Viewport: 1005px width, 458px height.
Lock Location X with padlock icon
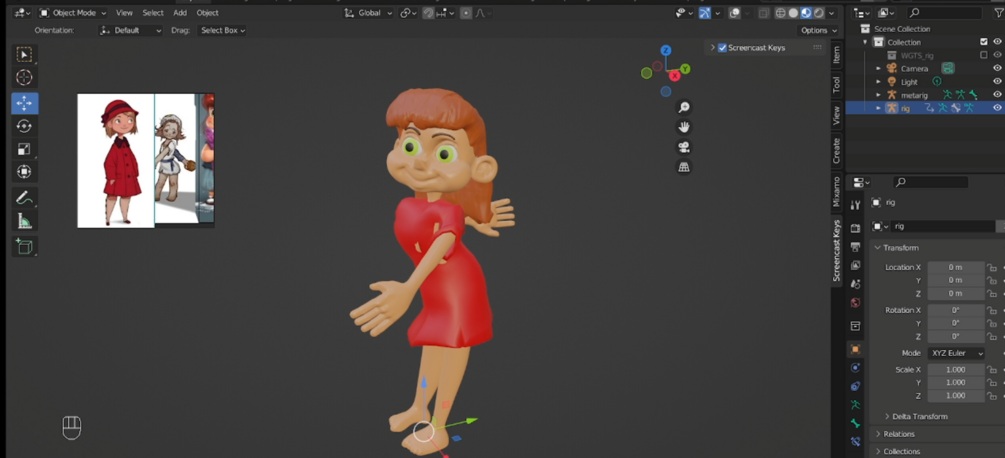(992, 267)
